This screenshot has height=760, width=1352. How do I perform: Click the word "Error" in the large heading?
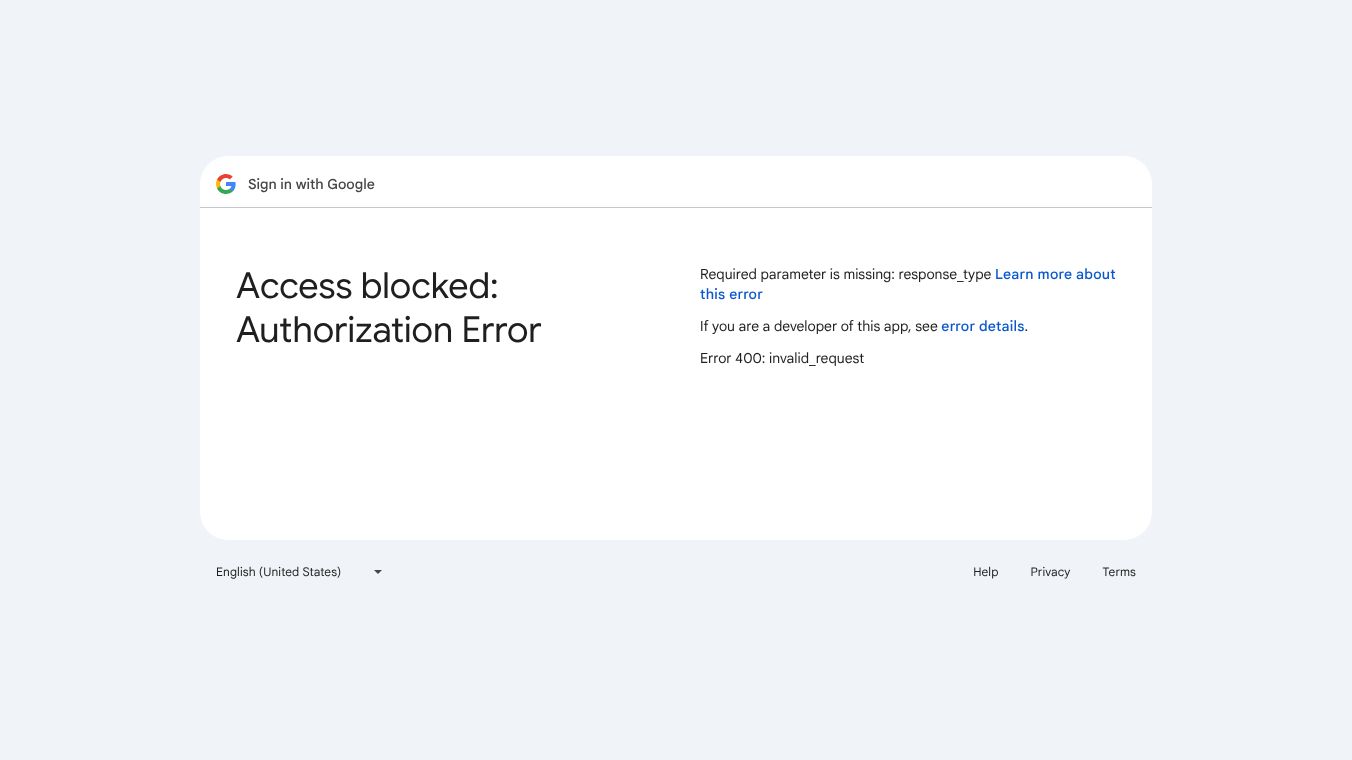501,330
